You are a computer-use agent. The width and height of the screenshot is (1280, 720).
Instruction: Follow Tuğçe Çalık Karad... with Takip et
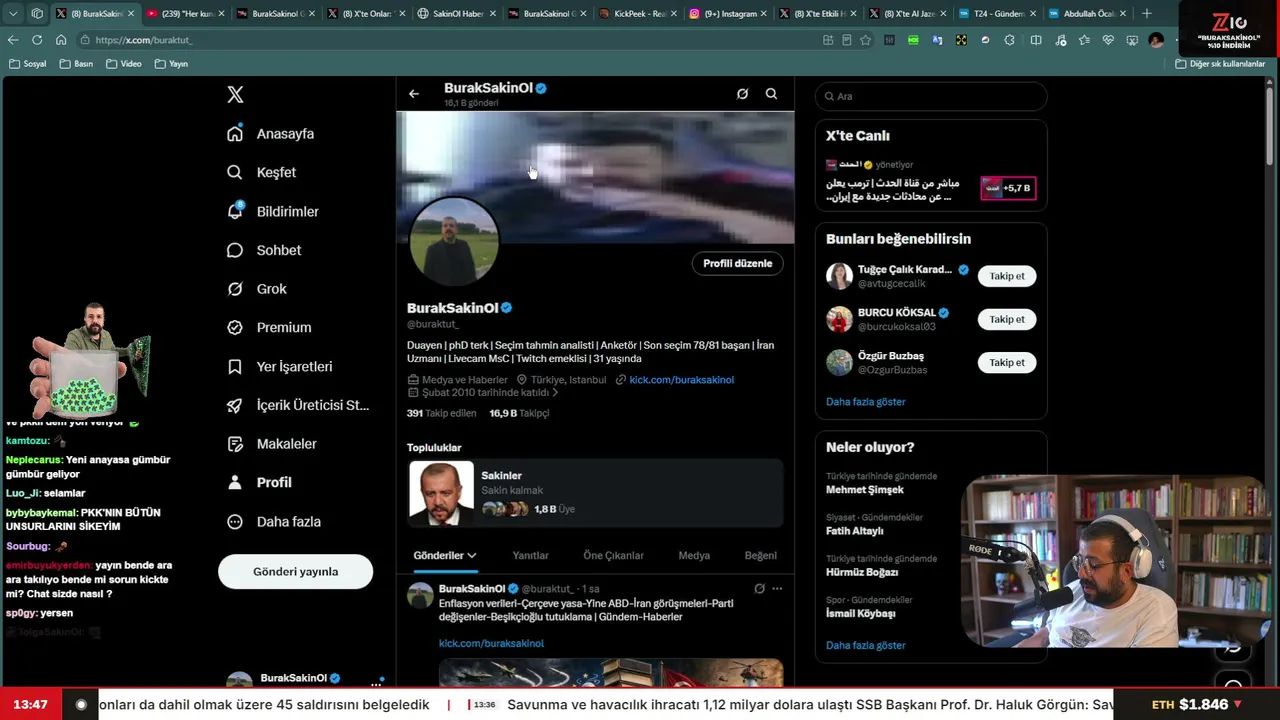pos(1007,276)
